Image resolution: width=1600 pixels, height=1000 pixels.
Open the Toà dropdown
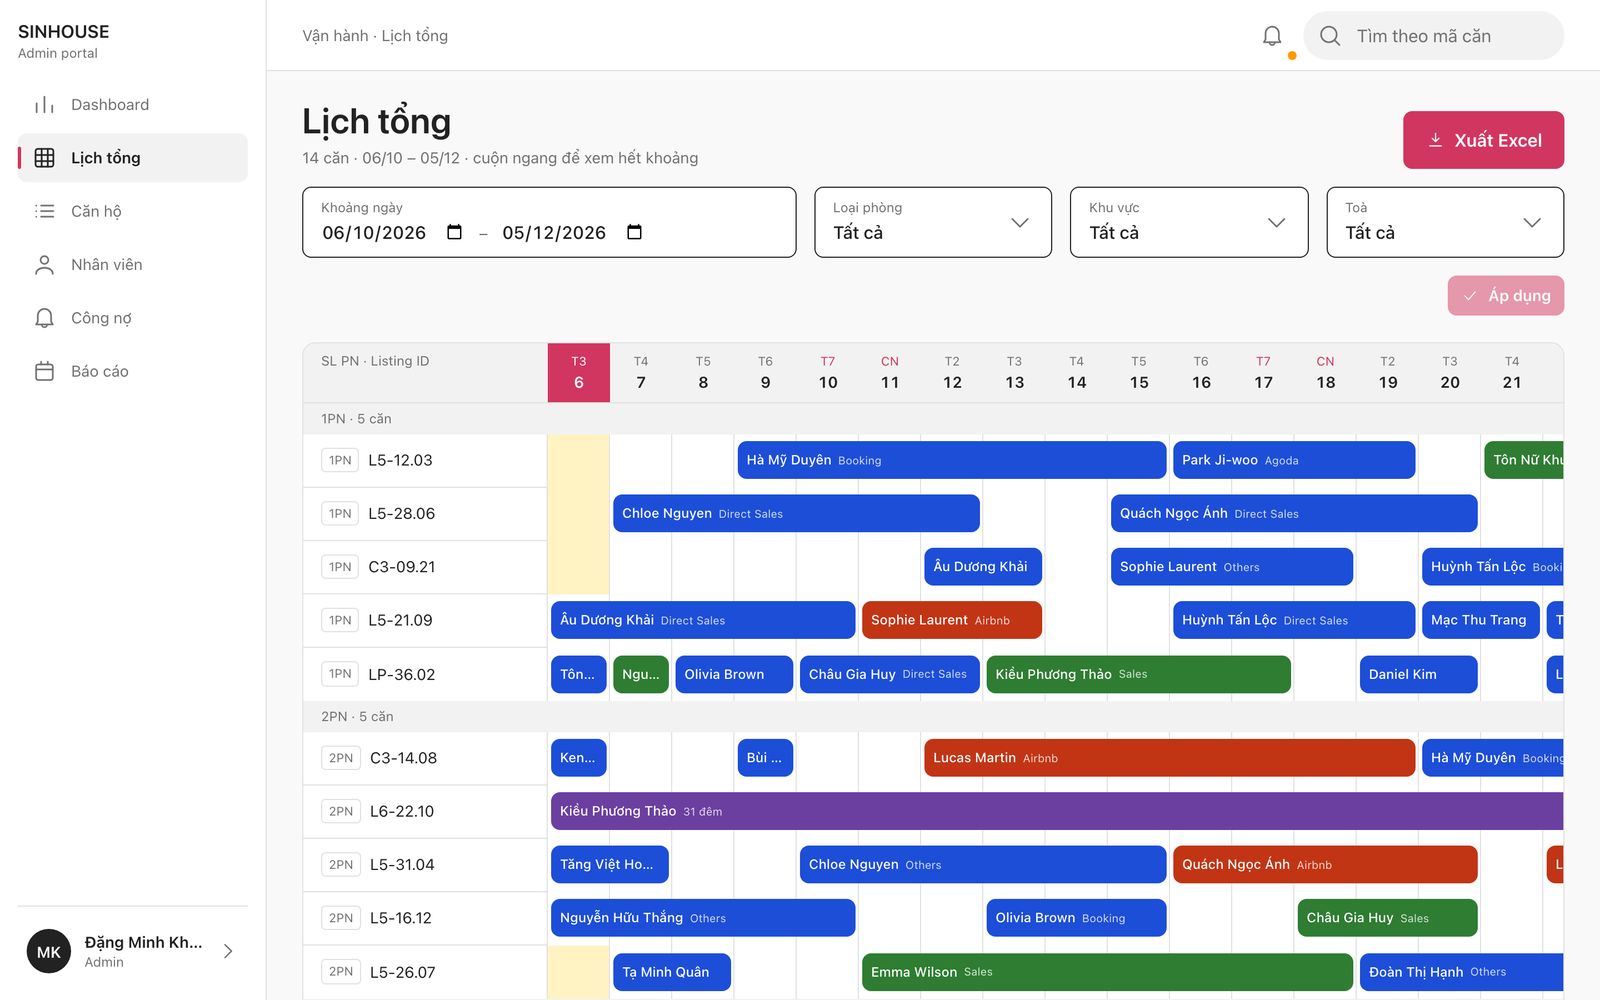tap(1445, 222)
